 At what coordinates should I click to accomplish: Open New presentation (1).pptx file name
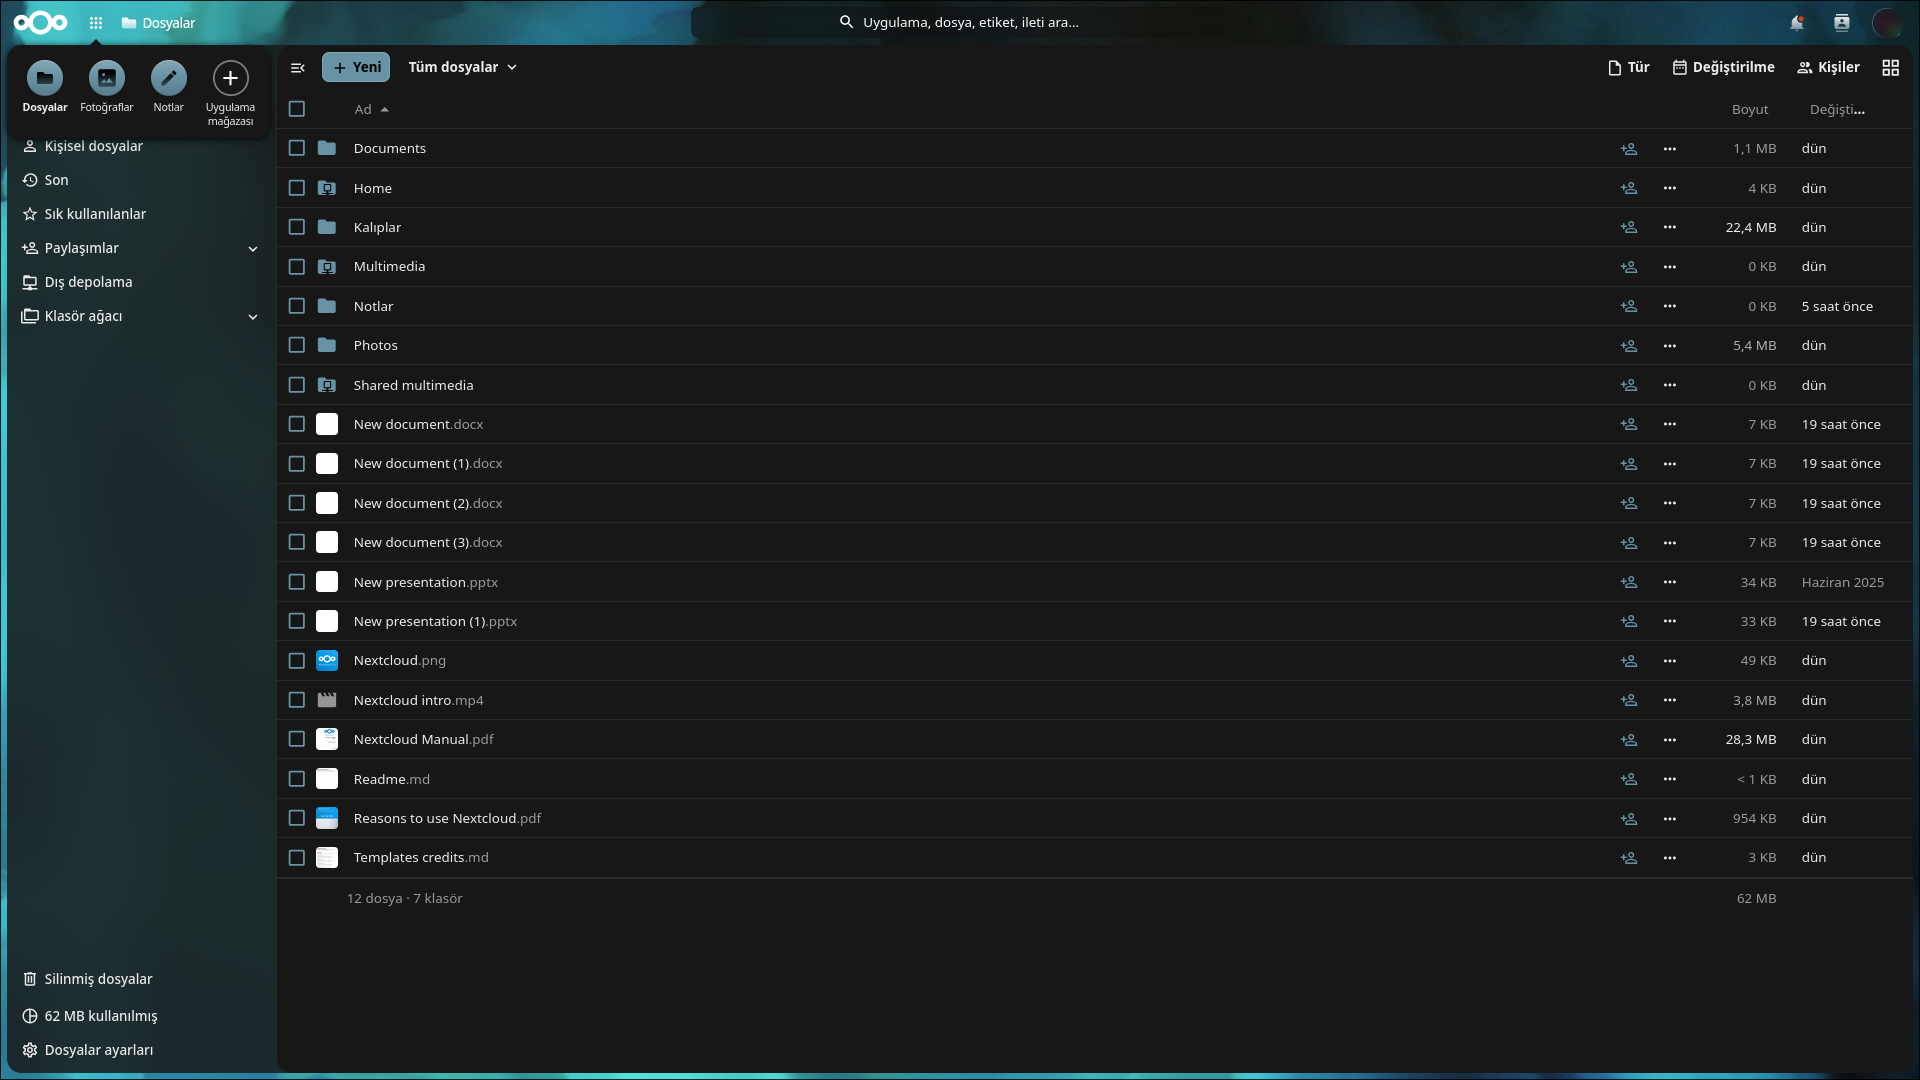pyautogui.click(x=435, y=621)
